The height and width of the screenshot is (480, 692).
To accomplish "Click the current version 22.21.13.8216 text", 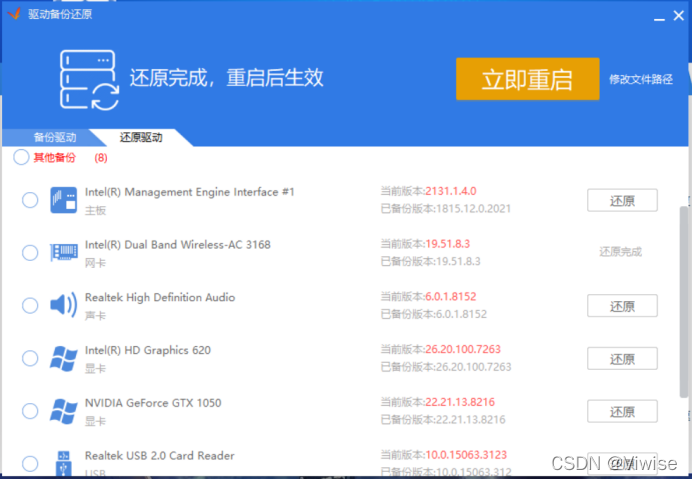I will tap(460, 402).
